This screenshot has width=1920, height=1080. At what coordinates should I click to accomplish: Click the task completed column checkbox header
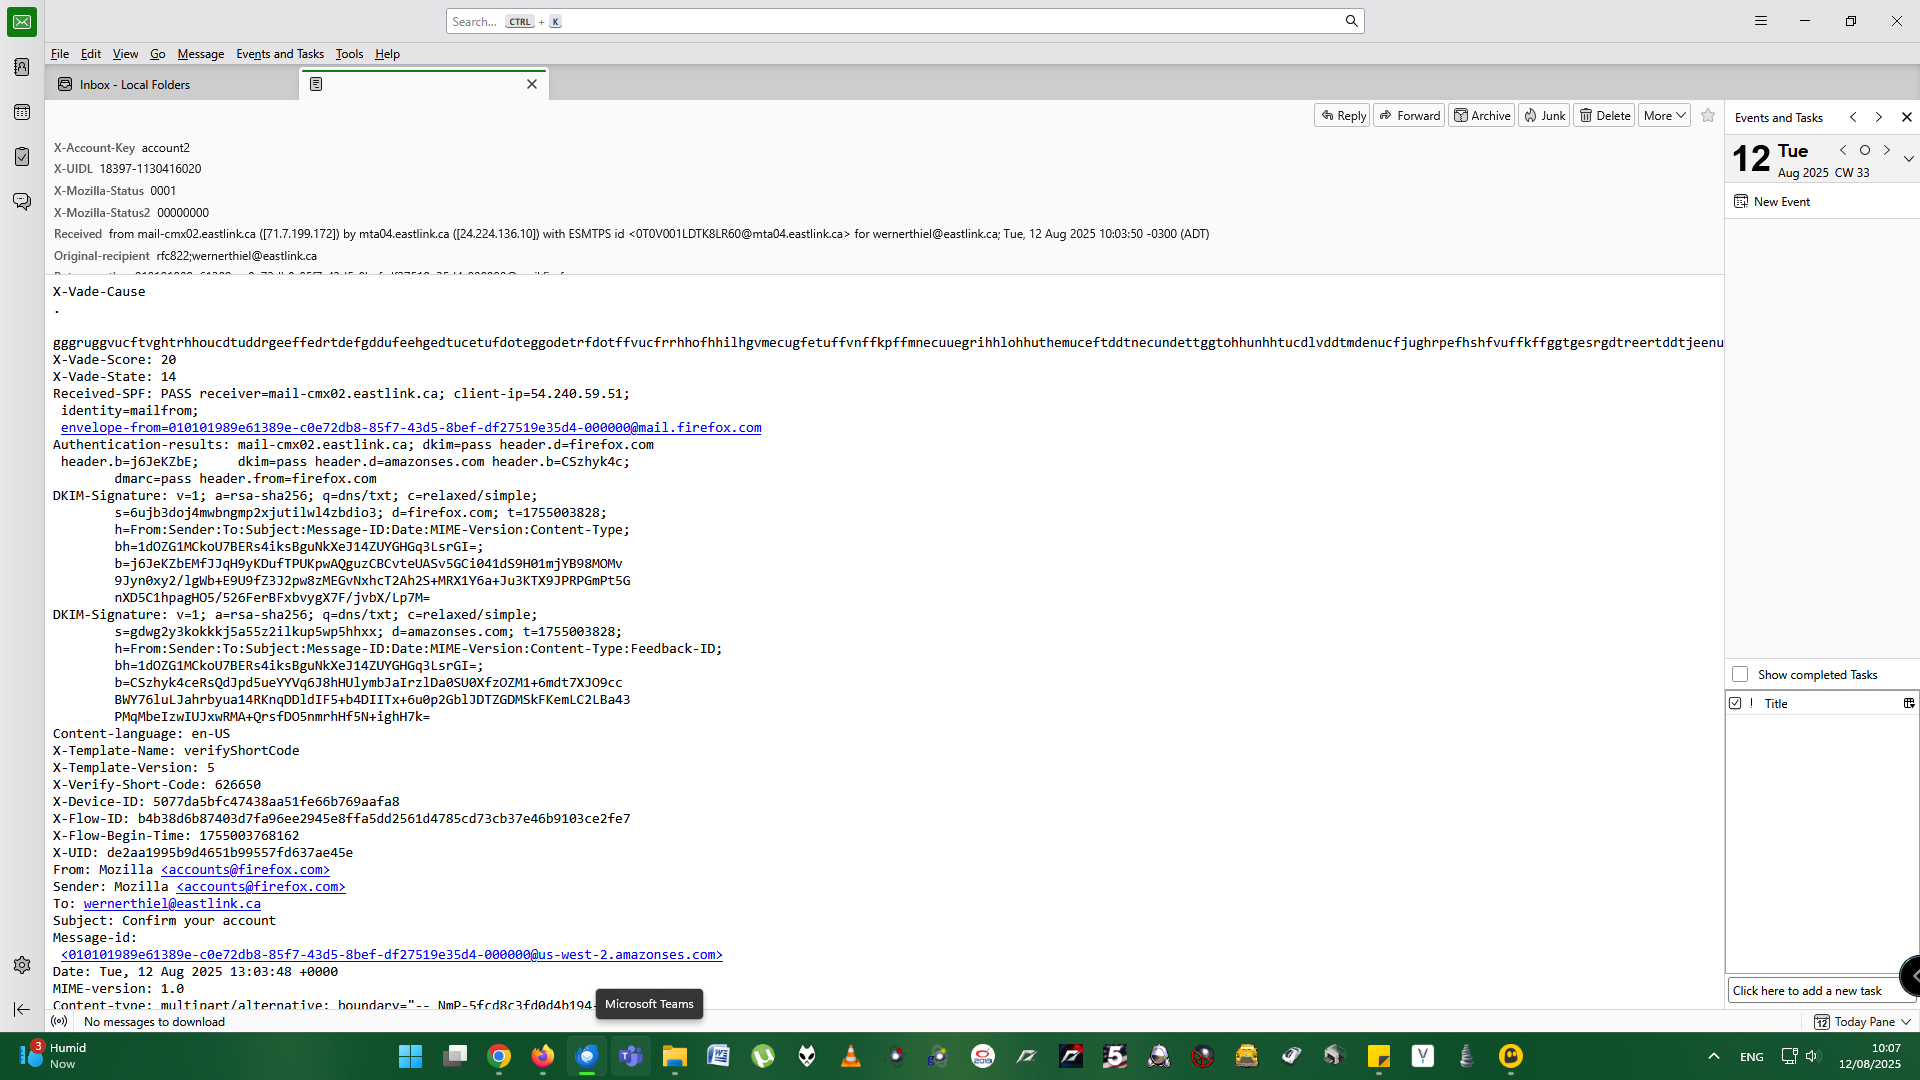click(x=1736, y=704)
